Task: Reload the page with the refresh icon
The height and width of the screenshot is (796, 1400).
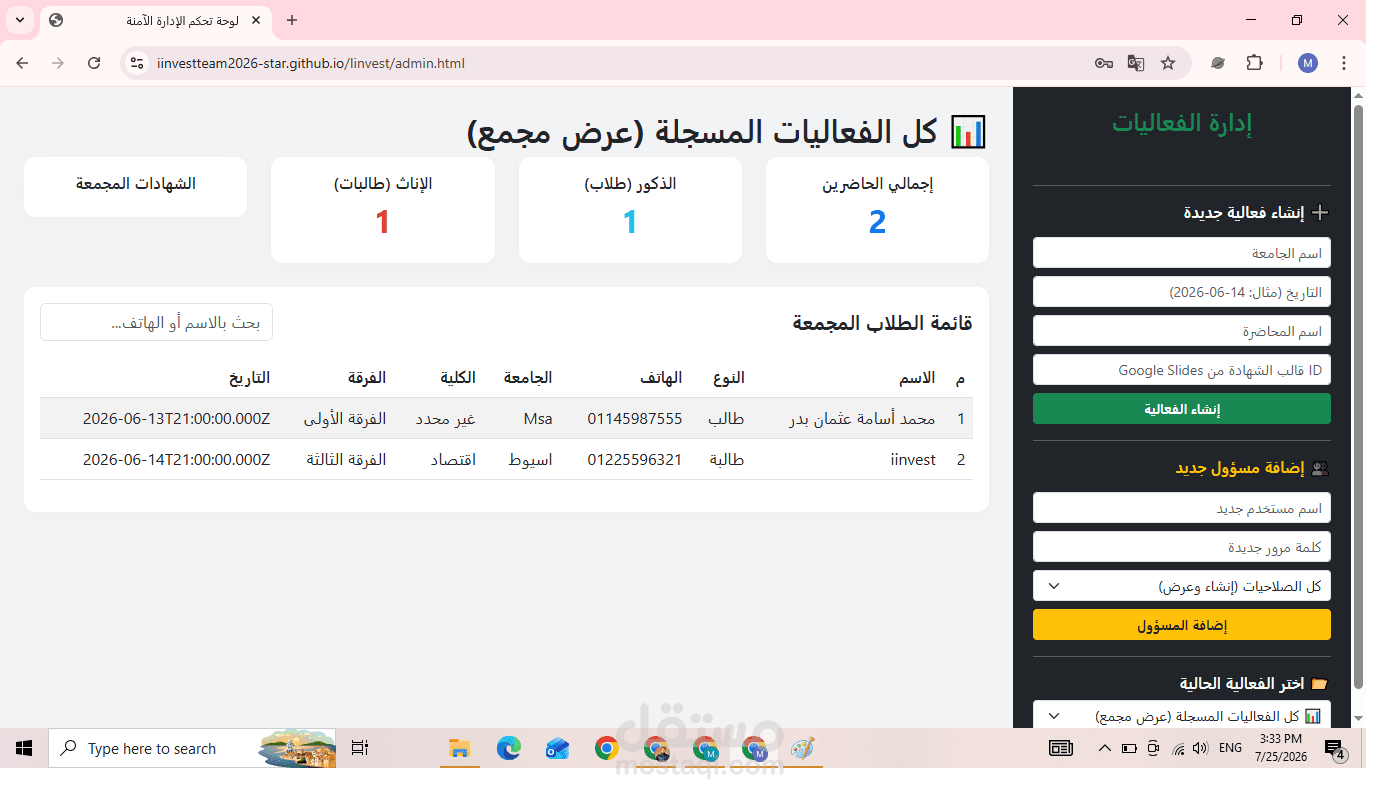Action: click(94, 63)
